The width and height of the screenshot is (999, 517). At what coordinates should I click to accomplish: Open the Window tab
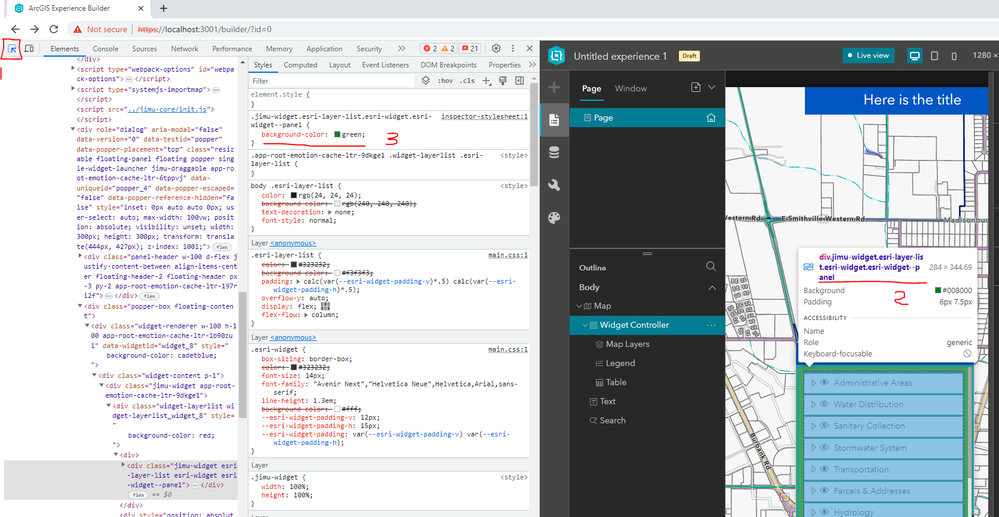point(631,89)
